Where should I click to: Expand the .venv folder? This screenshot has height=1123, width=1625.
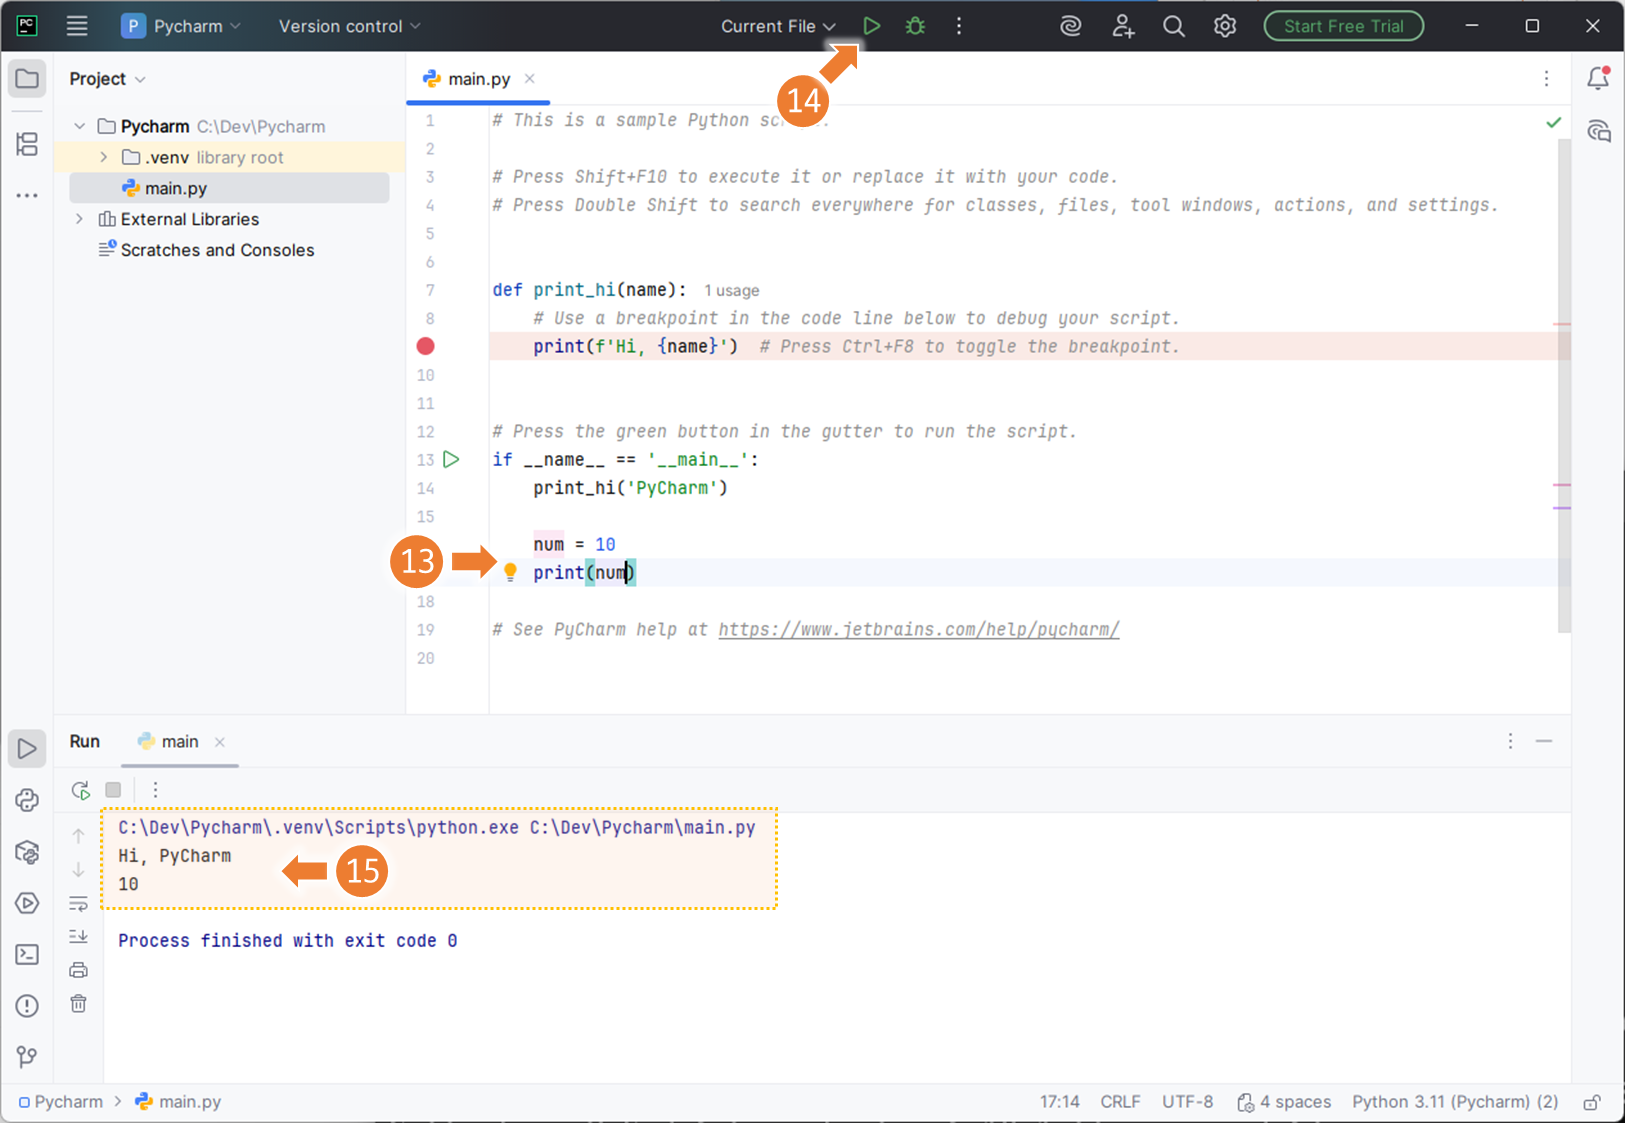pos(103,157)
